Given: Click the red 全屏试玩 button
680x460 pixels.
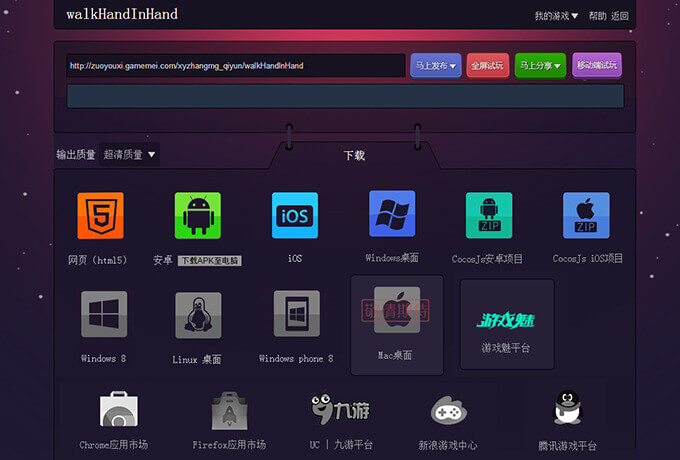Looking at the screenshot, I should (487, 65).
